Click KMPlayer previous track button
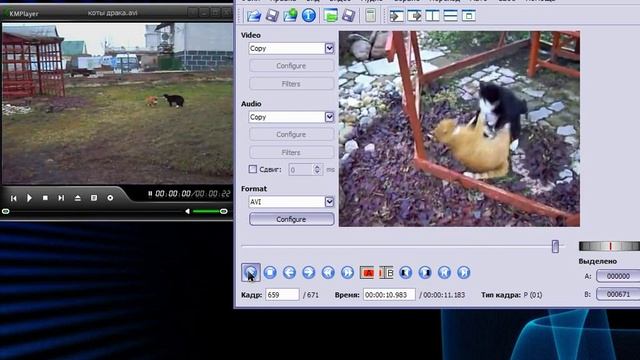This screenshot has width=640, height=360. (x=13, y=198)
